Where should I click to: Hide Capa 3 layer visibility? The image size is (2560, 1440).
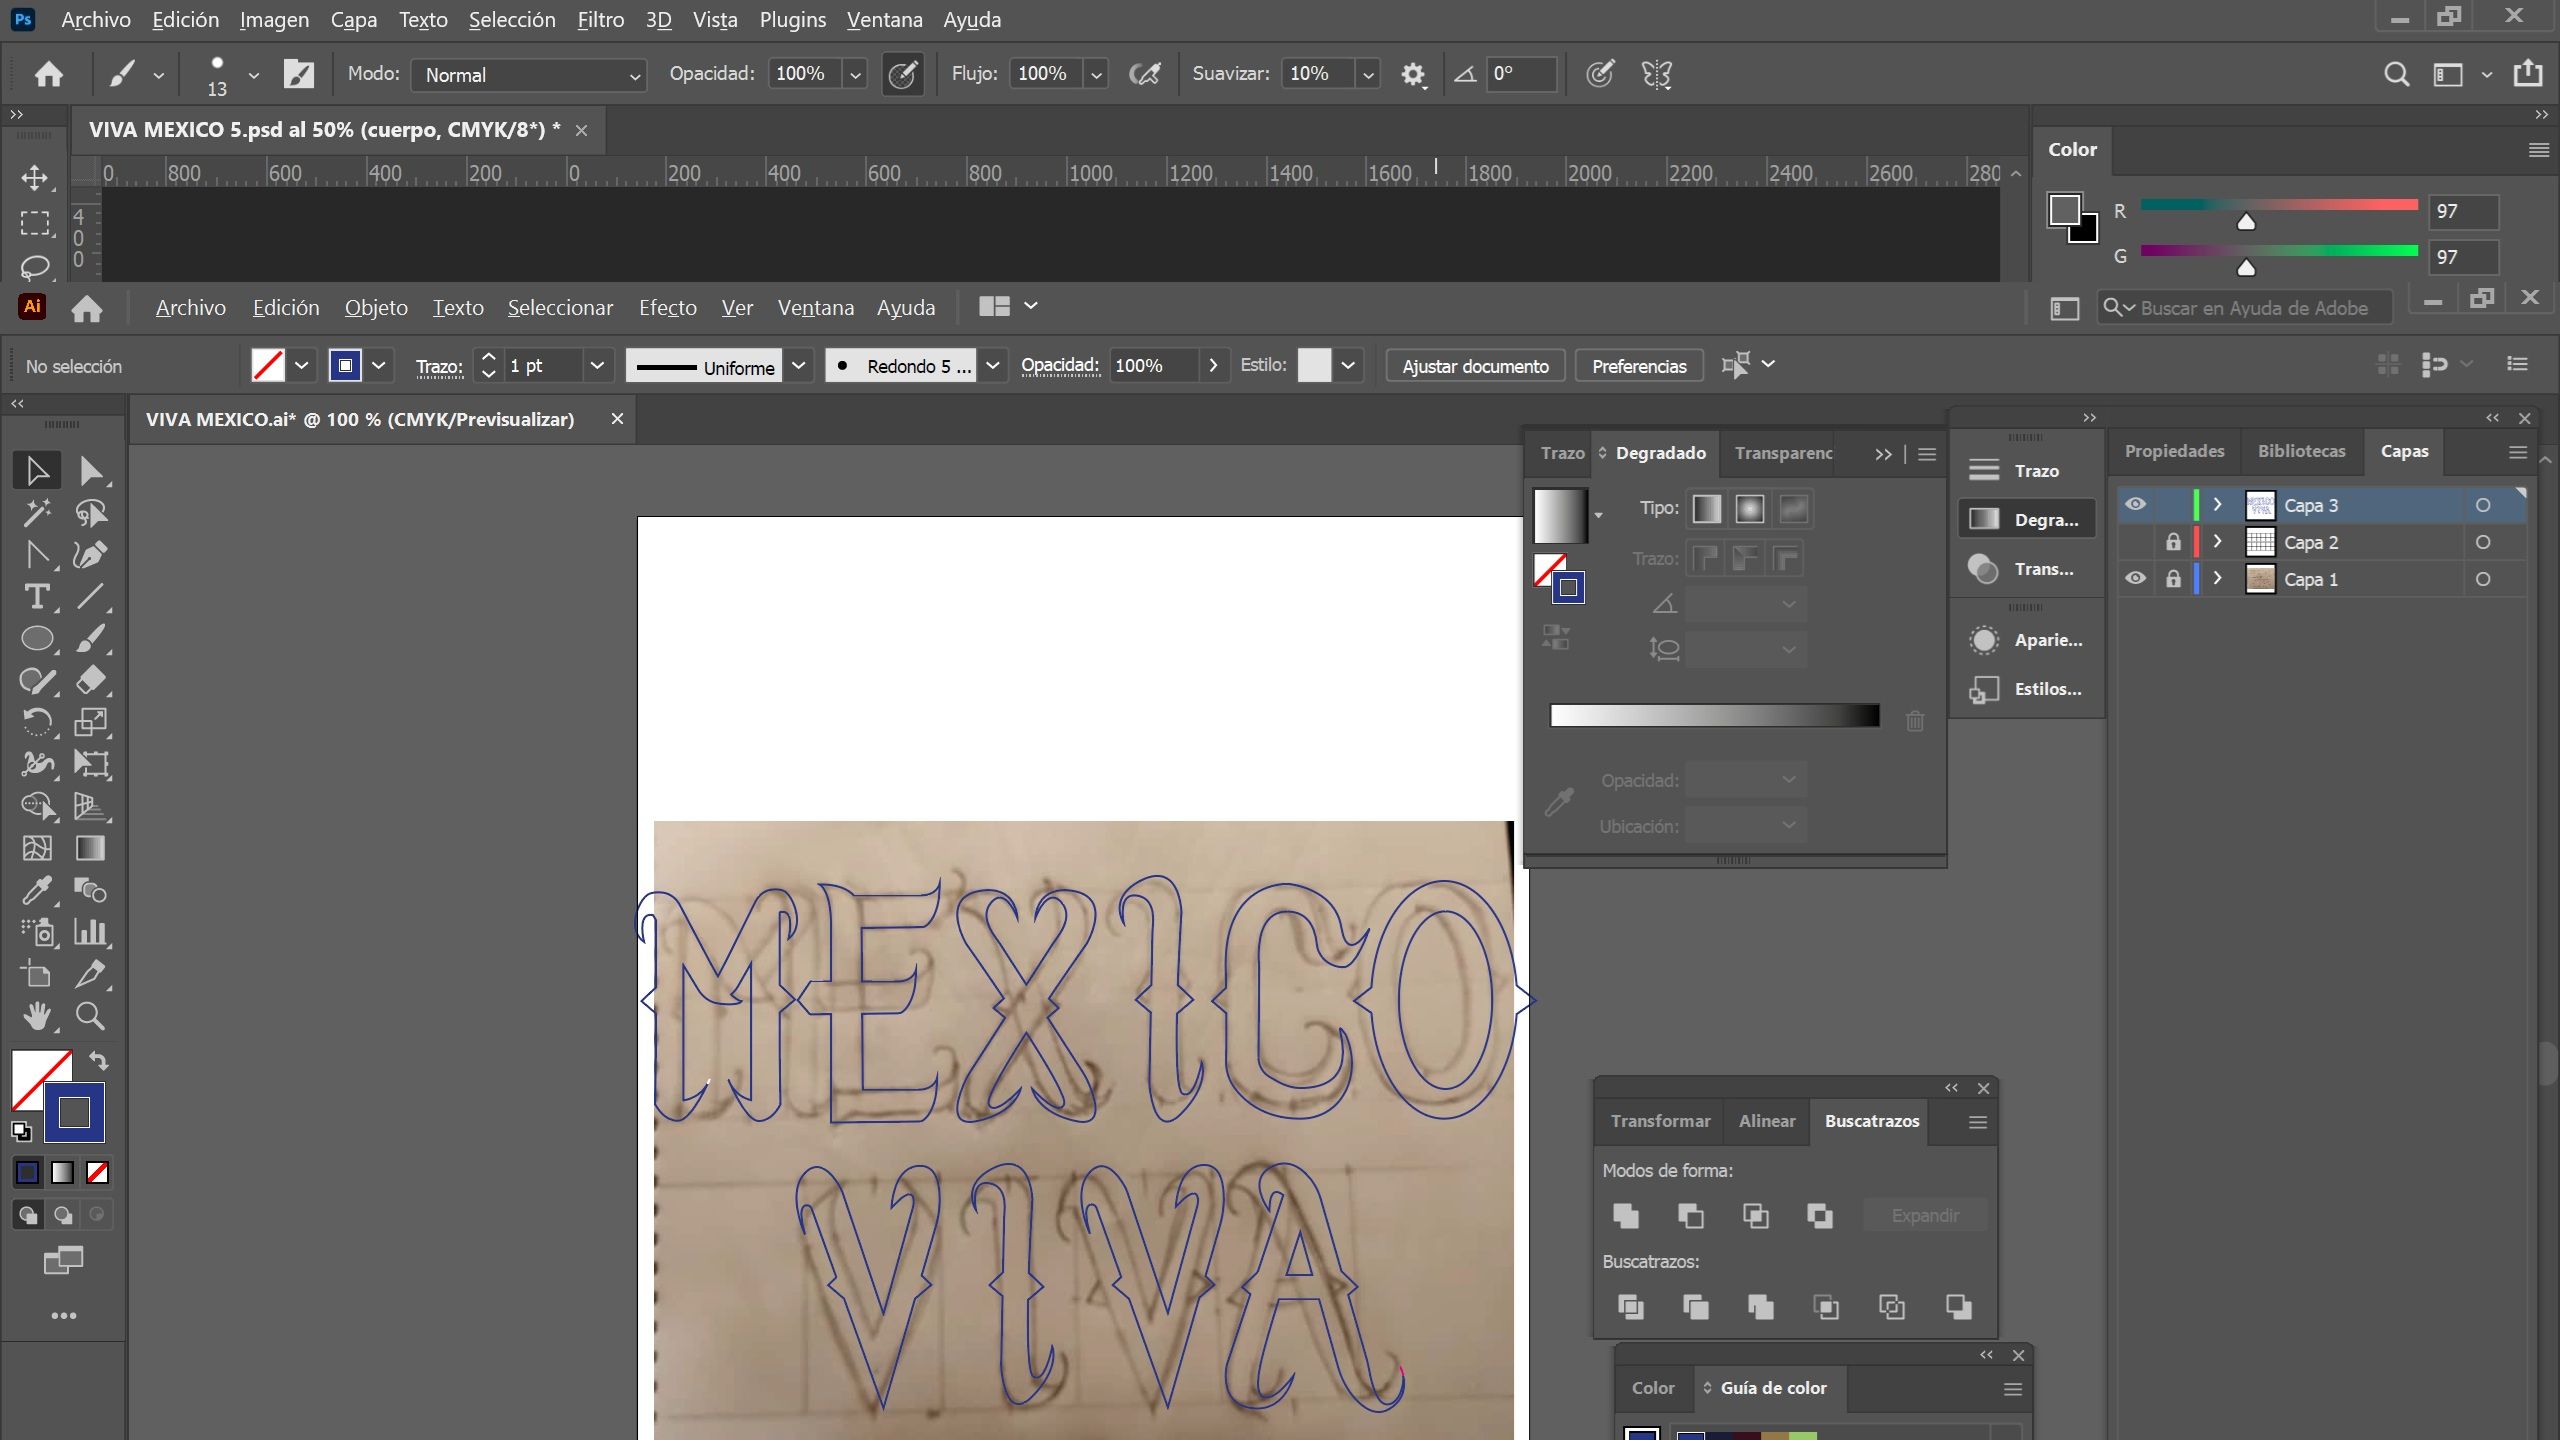2135,505
